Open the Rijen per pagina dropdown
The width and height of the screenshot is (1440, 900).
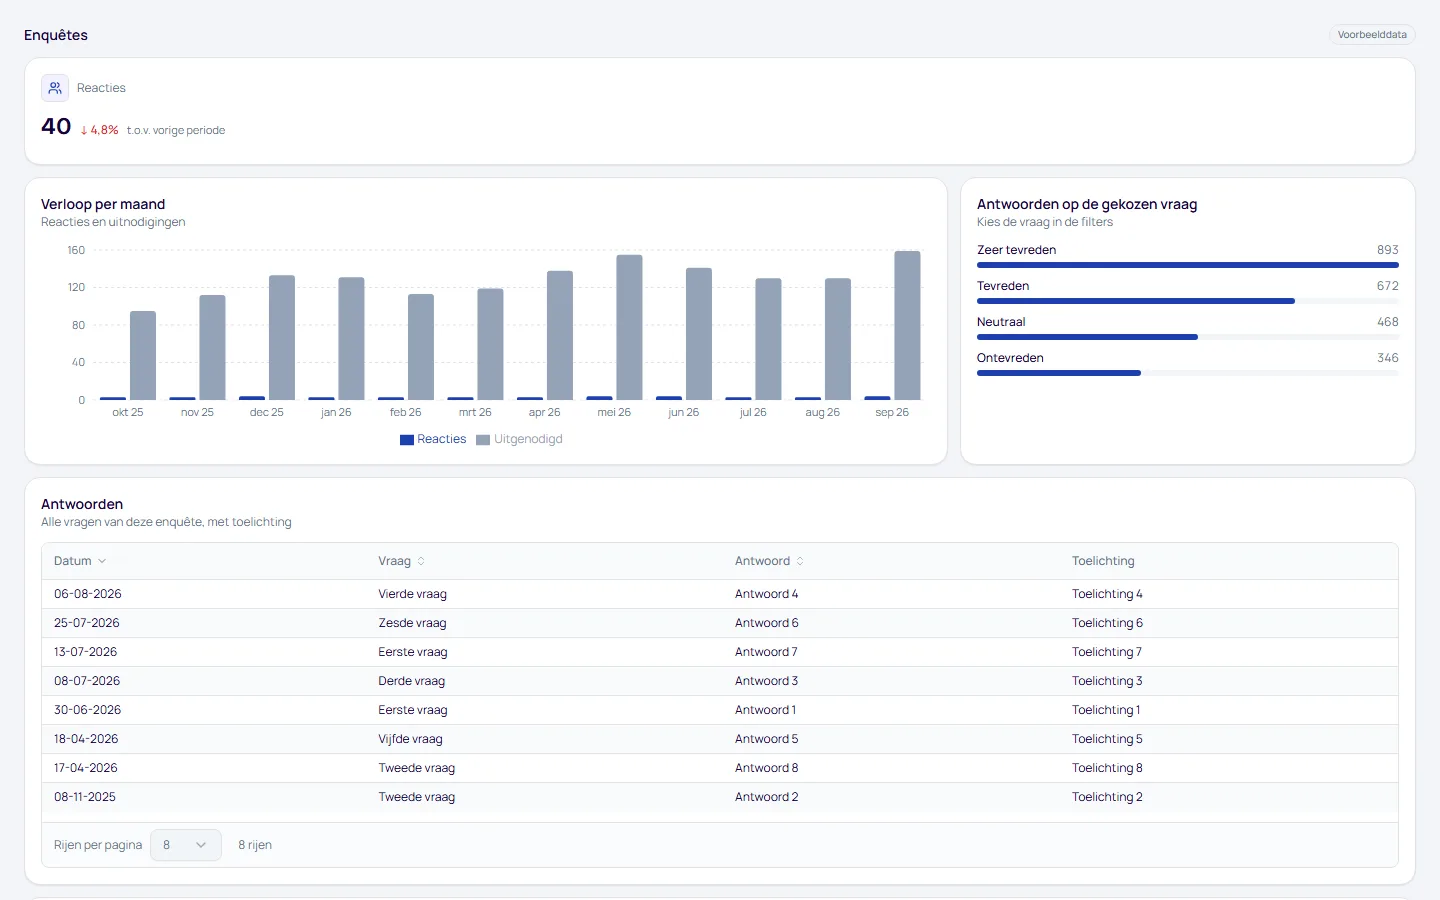pyautogui.click(x=186, y=845)
